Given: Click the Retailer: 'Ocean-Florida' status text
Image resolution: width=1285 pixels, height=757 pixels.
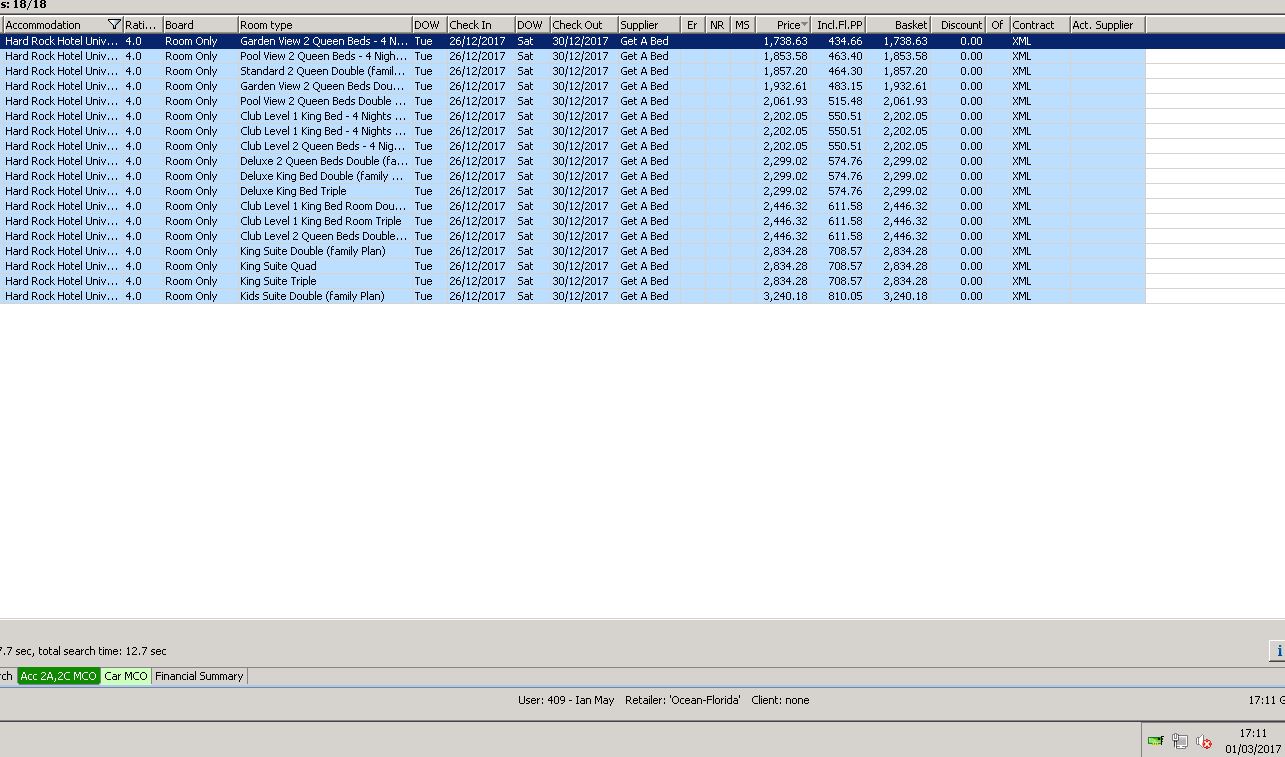Looking at the screenshot, I should click(683, 700).
